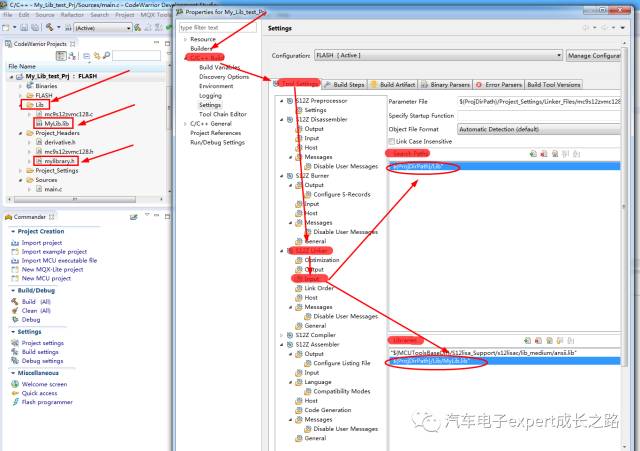The image size is (640, 451).
Task: Click the Parameter File input field
Action: tap(539, 101)
